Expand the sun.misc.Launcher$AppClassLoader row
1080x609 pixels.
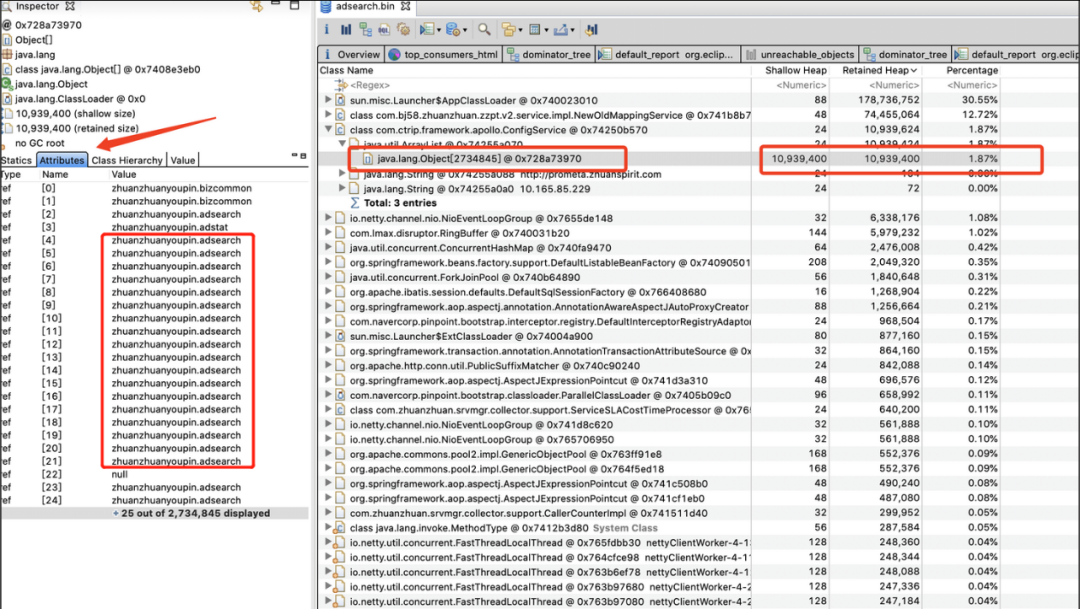pos(329,101)
